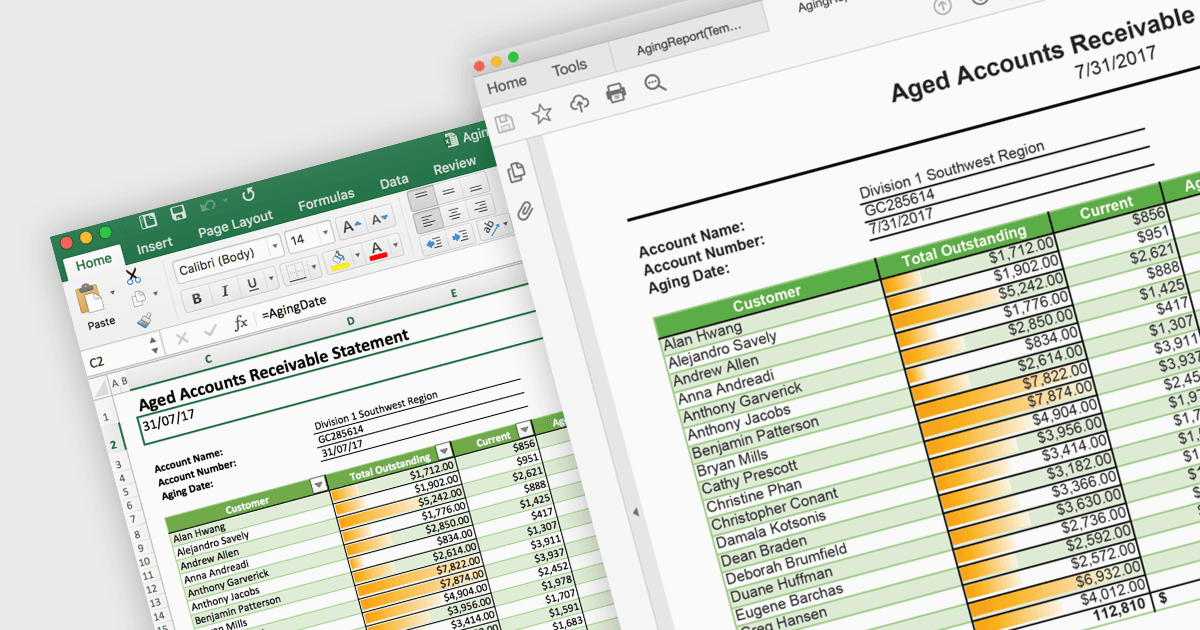Click the Save icon in Excel's title bar
This screenshot has width=1200, height=630.
(x=178, y=212)
